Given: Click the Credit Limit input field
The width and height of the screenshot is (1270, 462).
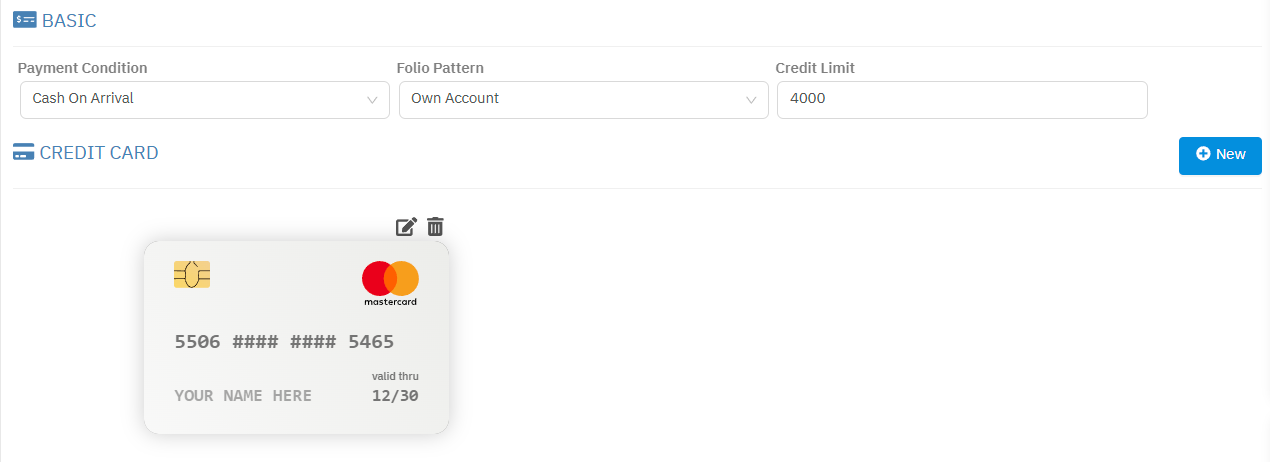Looking at the screenshot, I should tap(961, 99).
